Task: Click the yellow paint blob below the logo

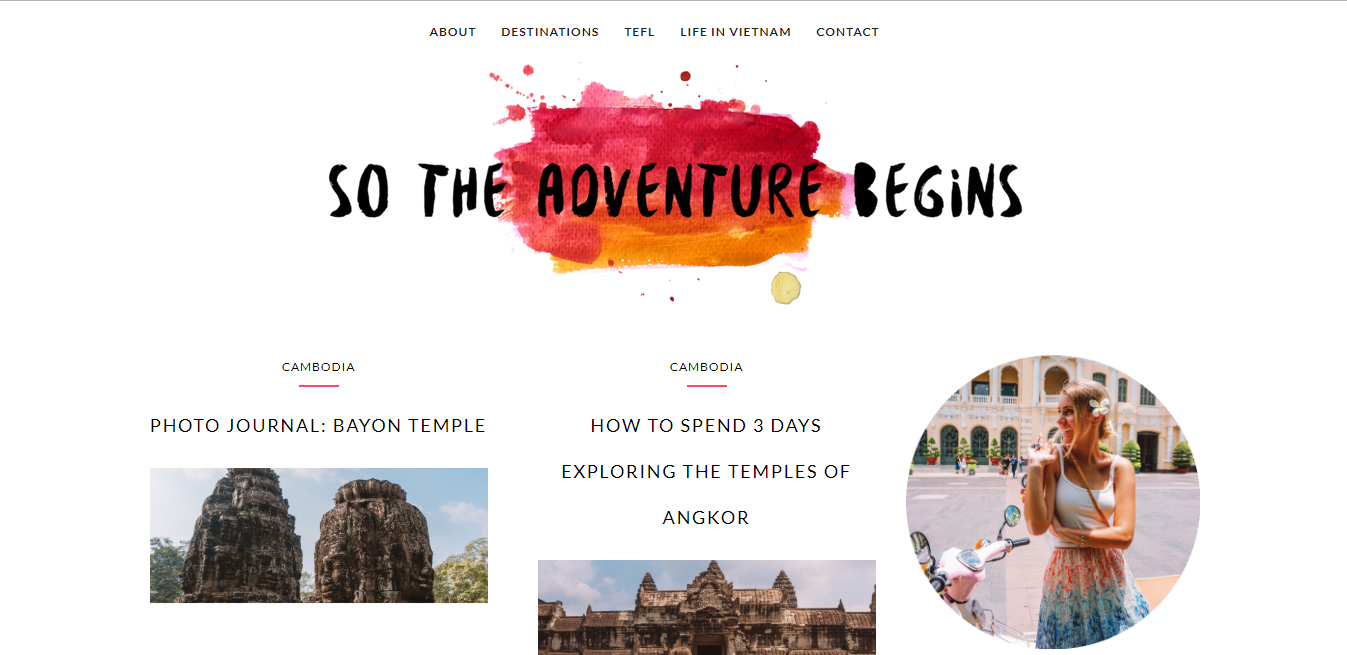Action: (x=786, y=288)
